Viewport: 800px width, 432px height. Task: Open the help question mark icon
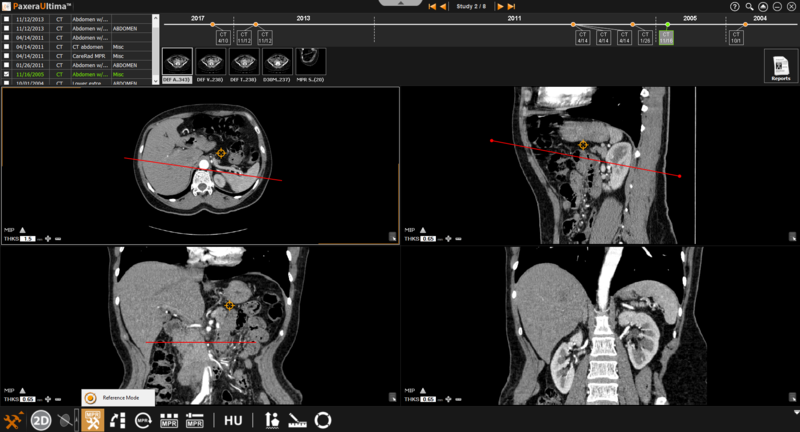pos(735,6)
